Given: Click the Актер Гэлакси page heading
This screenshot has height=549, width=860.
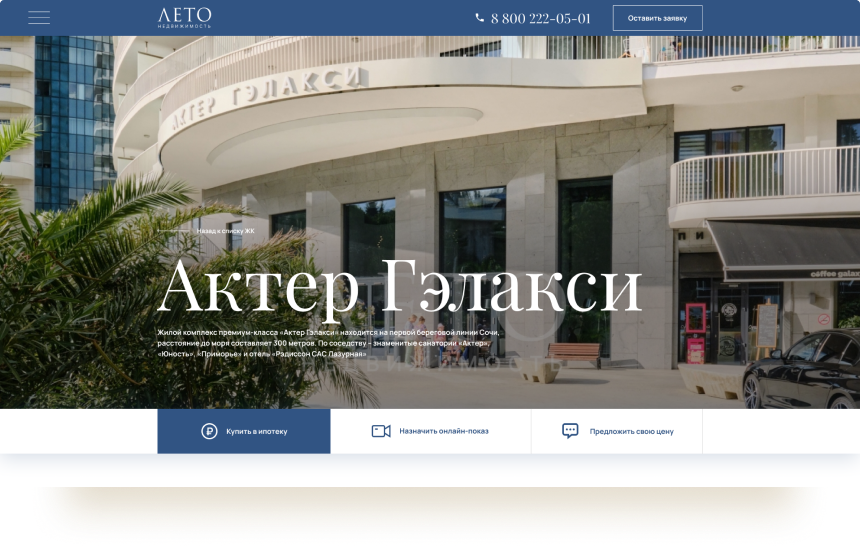Looking at the screenshot, I should point(398,287).
